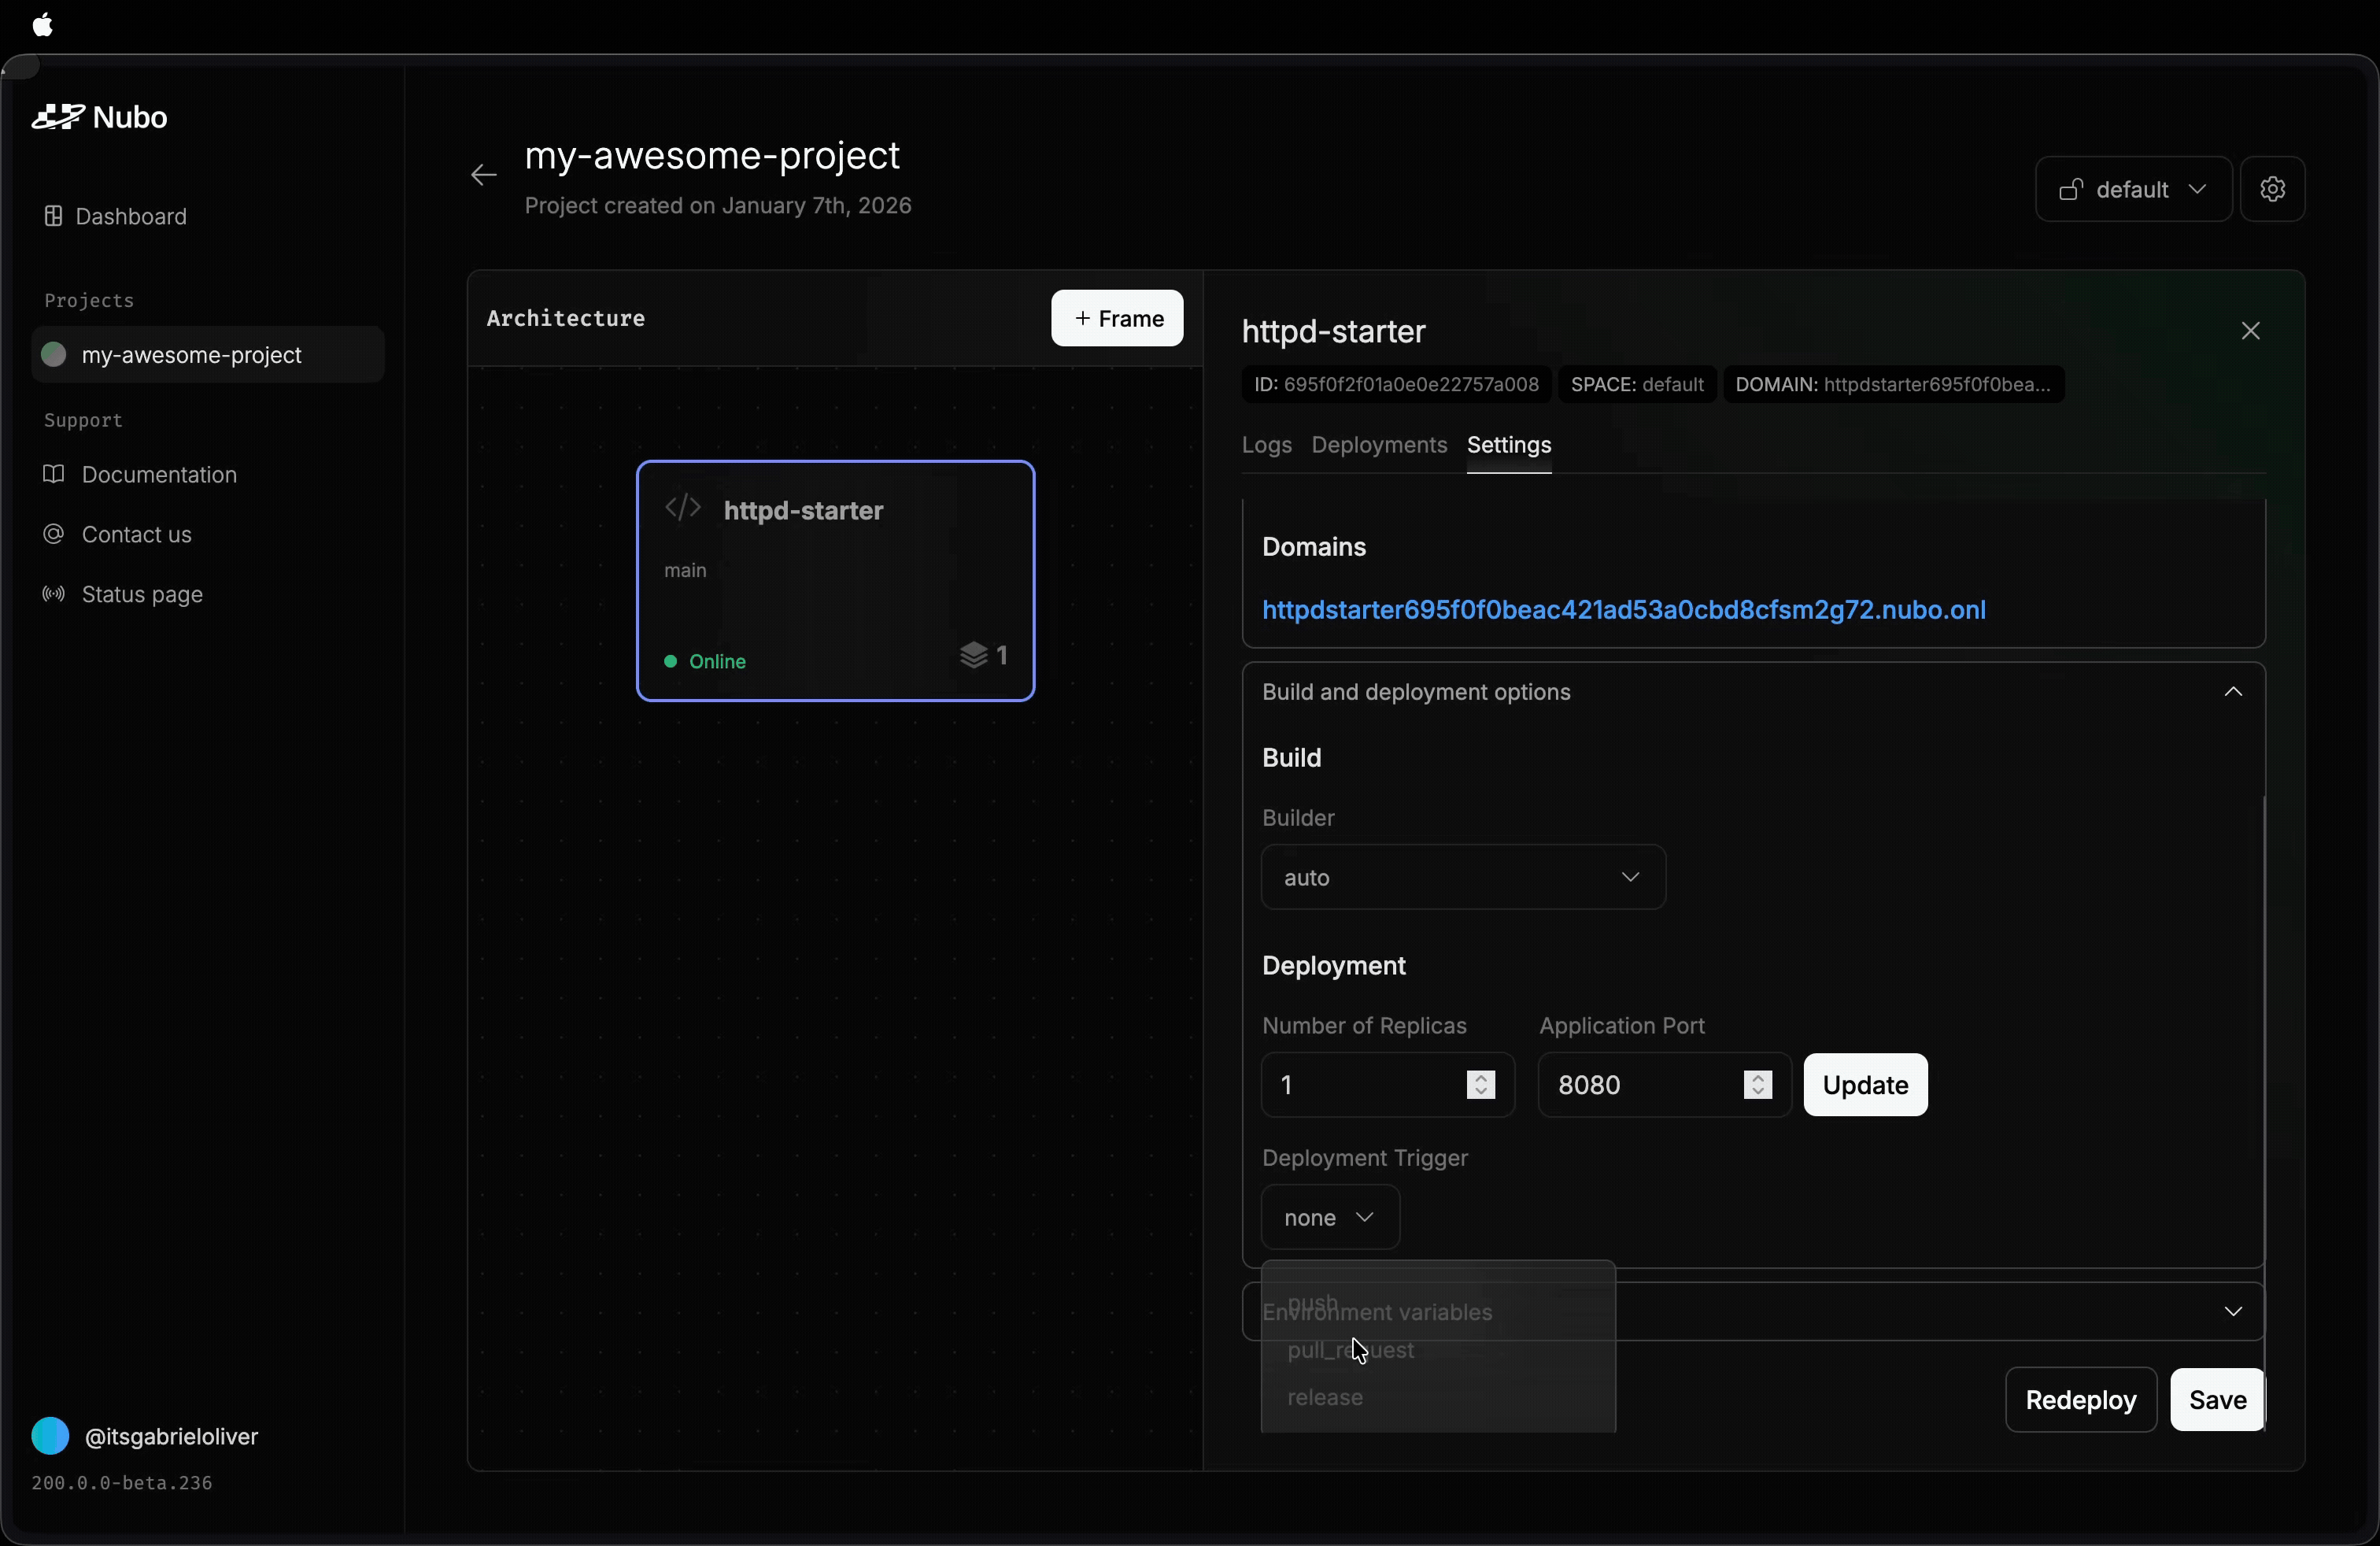Click the back arrow beside project title

point(484,176)
